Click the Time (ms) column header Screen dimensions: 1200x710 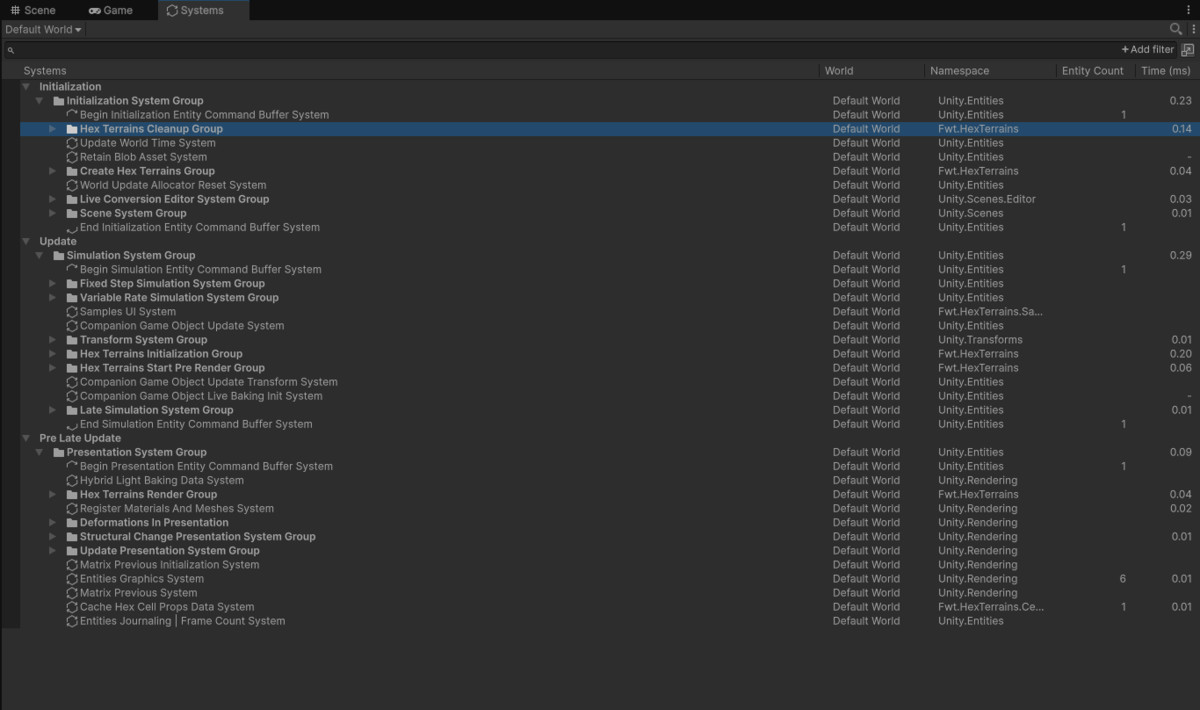click(1165, 71)
